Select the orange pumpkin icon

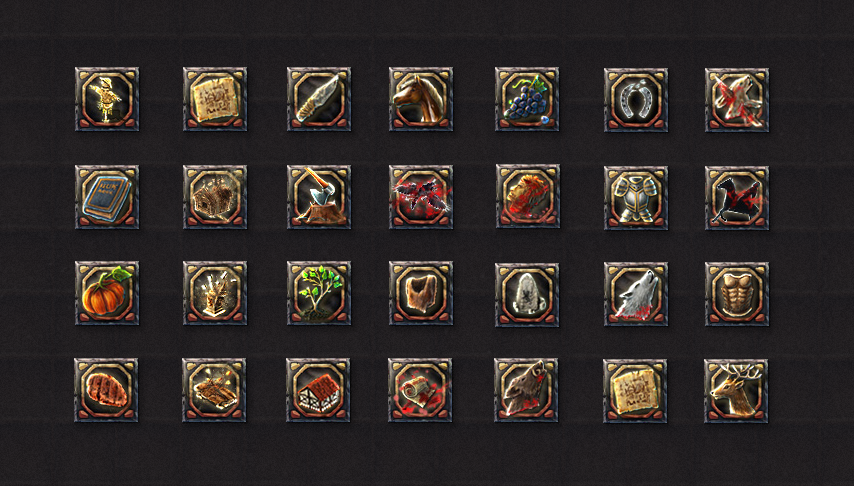point(107,293)
